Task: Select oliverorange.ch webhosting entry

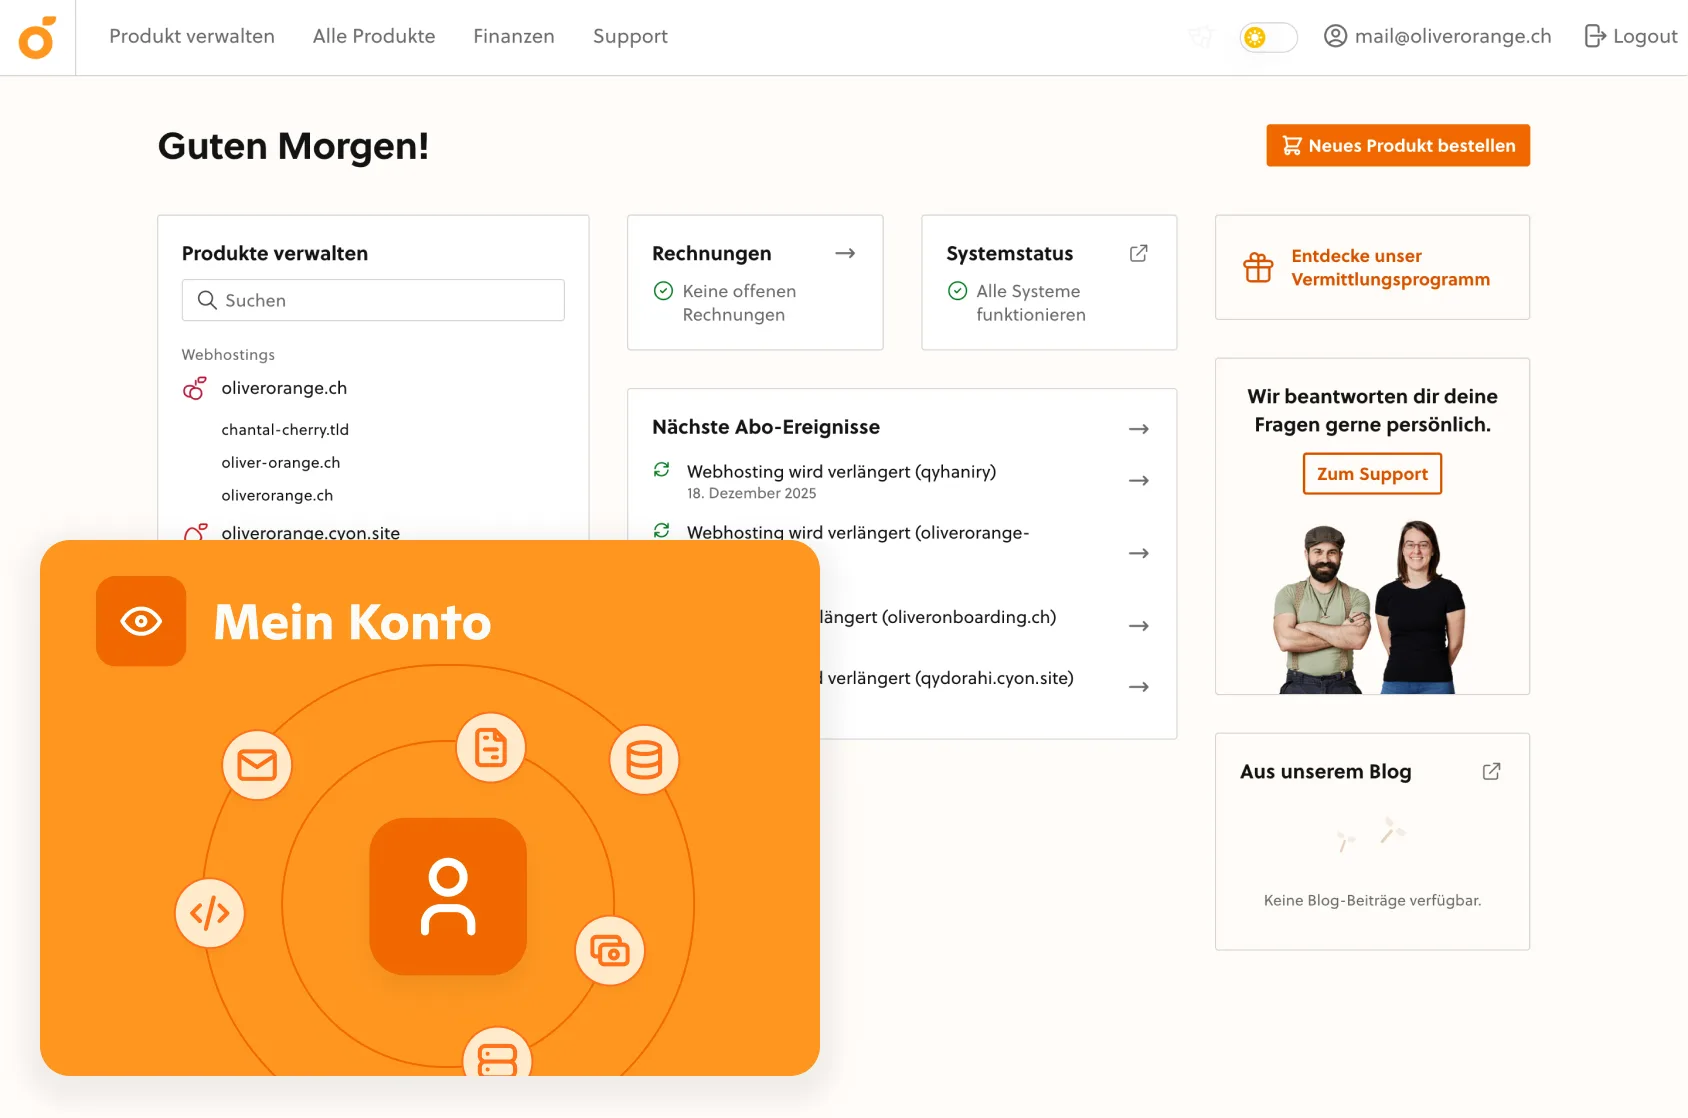Action: [x=284, y=388]
